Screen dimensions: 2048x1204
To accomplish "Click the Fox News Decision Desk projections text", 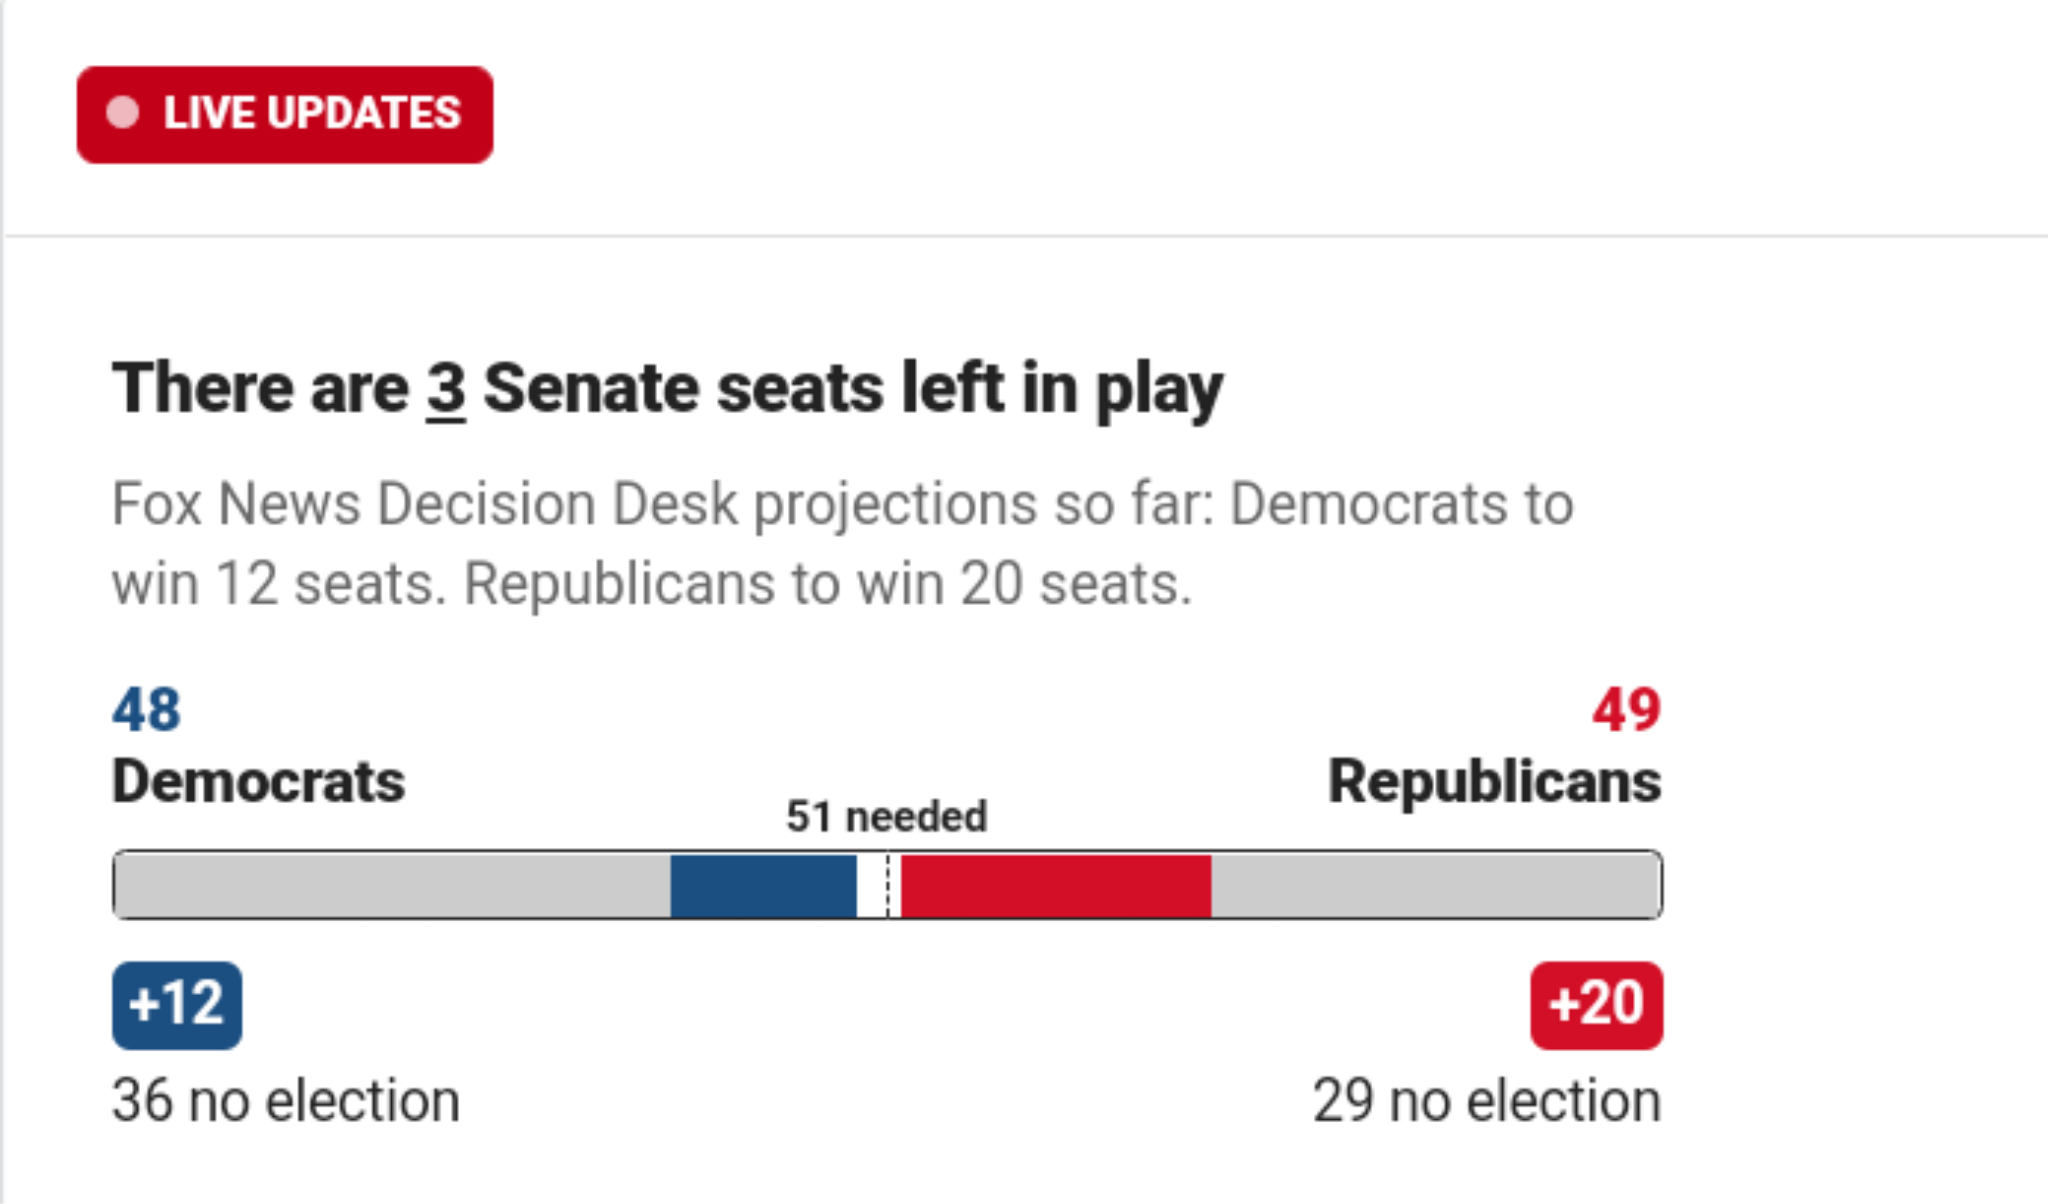I will tap(842, 543).
